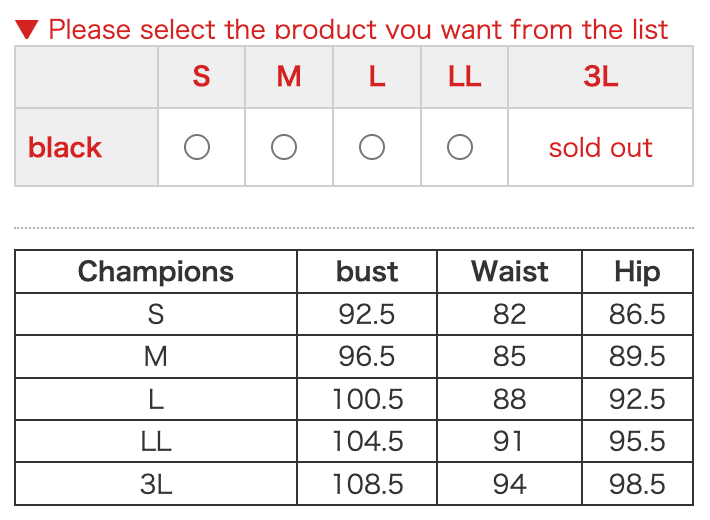Click the "Waist" column header
The width and height of the screenshot is (710, 520).
510,271
